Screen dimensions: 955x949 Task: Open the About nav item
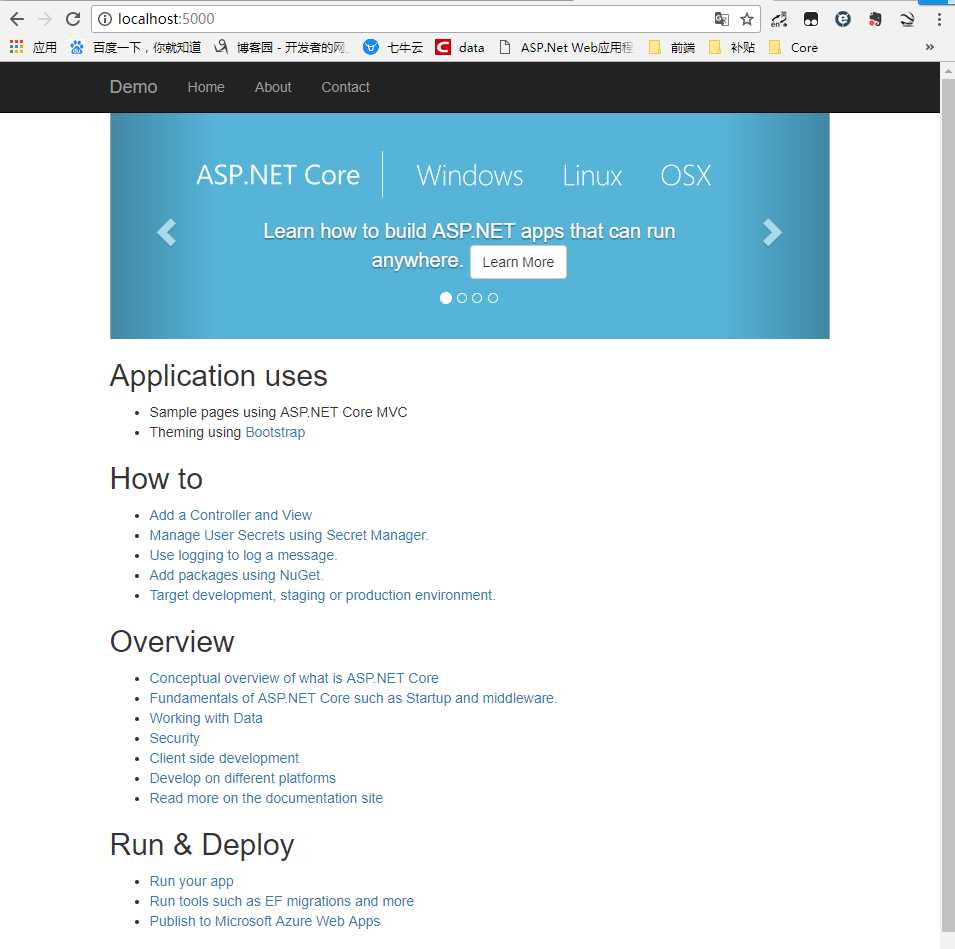point(273,87)
